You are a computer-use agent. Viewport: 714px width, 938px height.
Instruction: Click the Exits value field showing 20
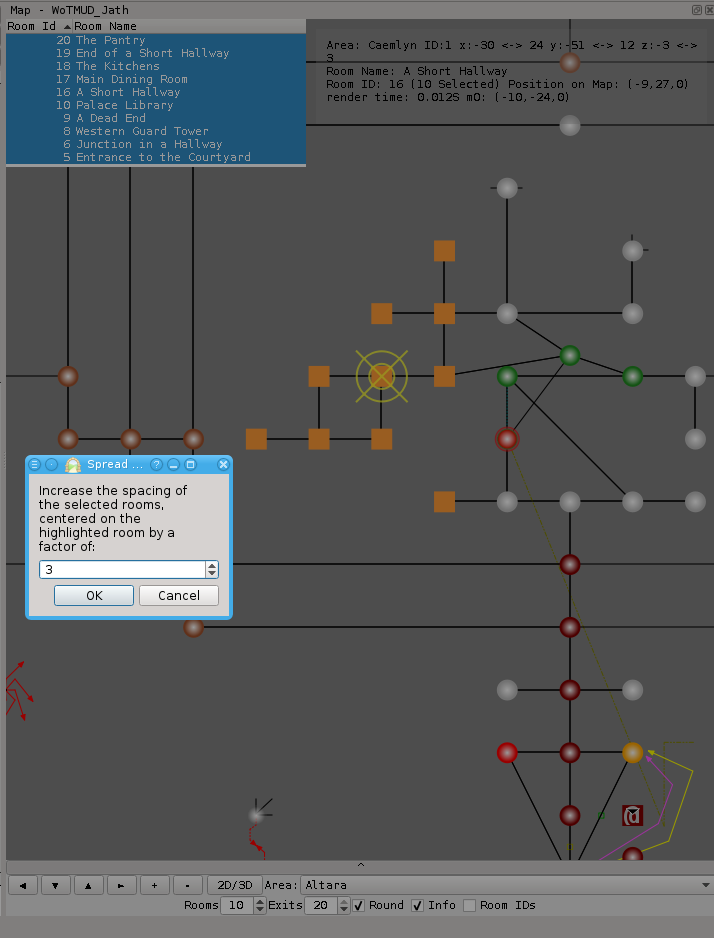coord(322,906)
